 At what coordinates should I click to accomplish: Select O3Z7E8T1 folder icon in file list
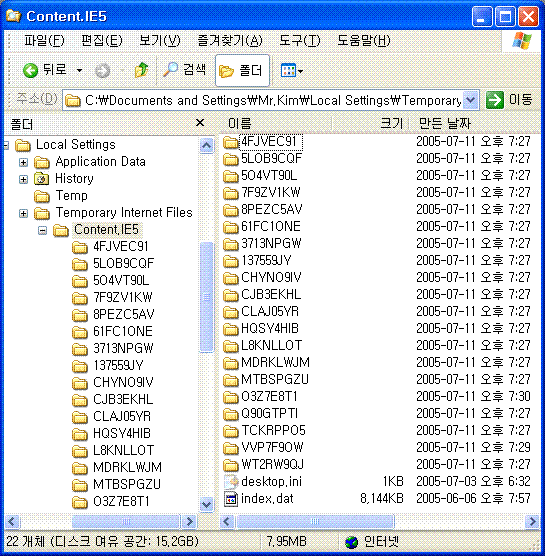230,397
